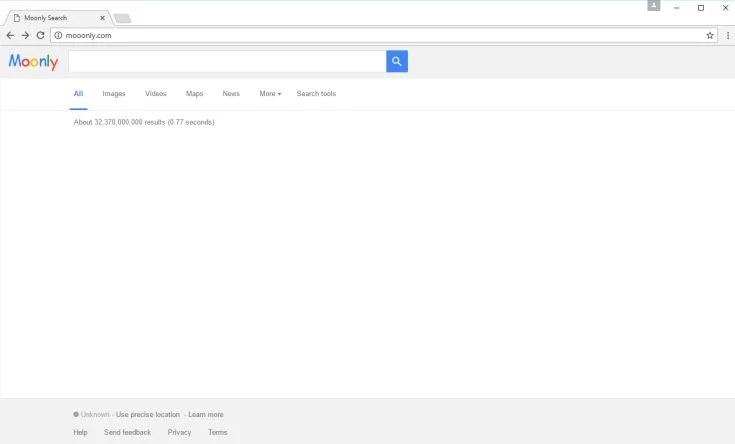Switch to News results

pyautogui.click(x=231, y=94)
